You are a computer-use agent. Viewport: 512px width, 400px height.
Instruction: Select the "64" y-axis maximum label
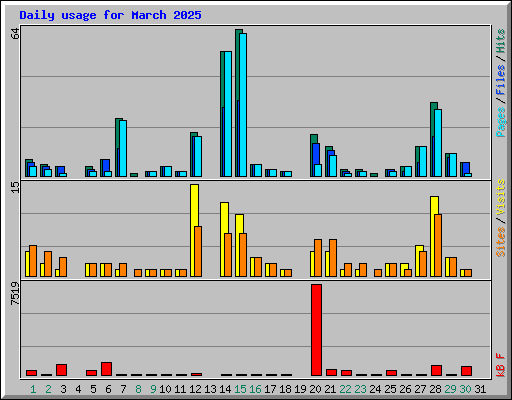coord(15,34)
